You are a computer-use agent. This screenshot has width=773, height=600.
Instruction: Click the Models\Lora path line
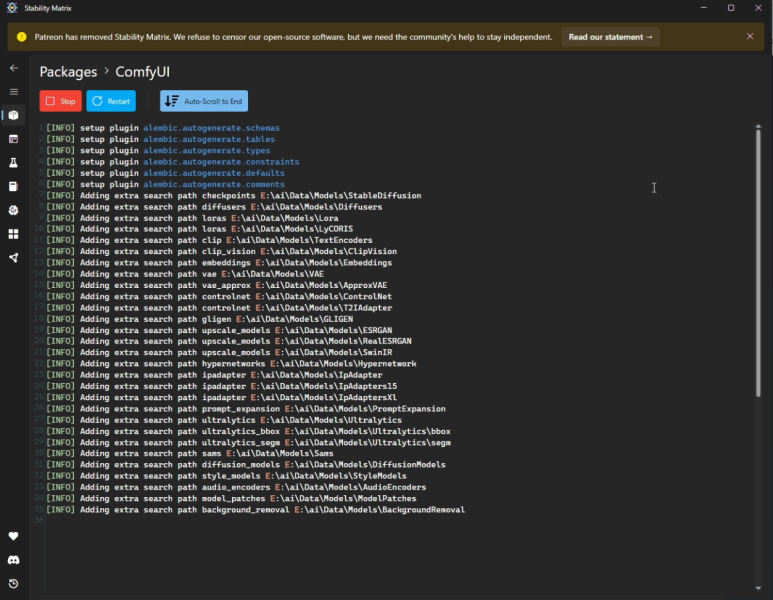[x=192, y=218]
